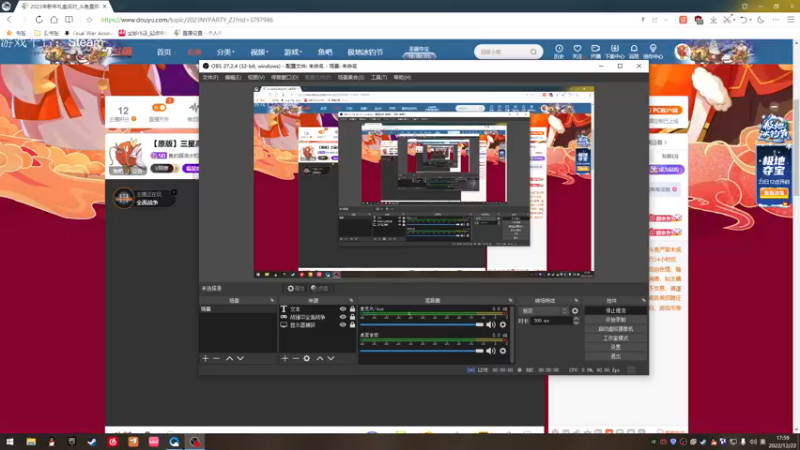Viewport: 800px width, 450px height.
Task: Pop out the Scenes dock panel
Action: pos(272,301)
